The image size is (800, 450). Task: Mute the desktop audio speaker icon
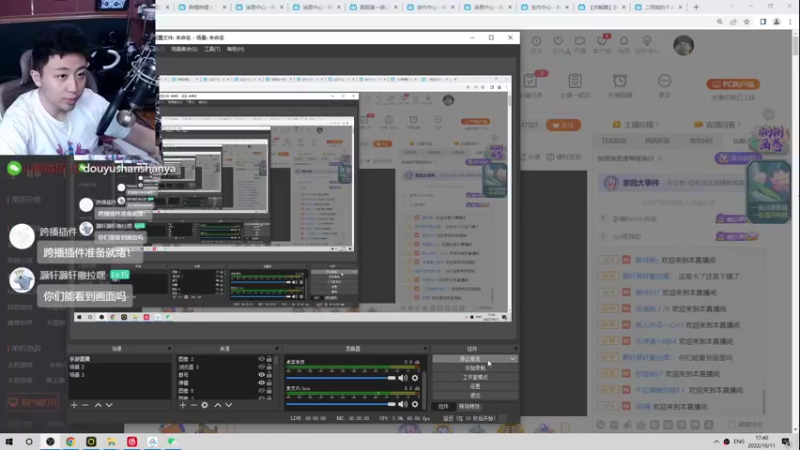(403, 378)
